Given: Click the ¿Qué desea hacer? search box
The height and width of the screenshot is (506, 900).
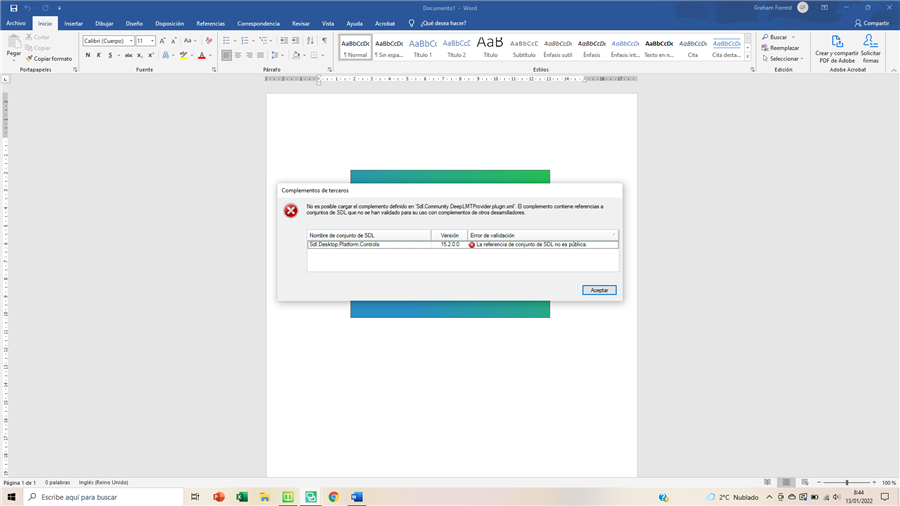Looking at the screenshot, I should click(x=443, y=24).
